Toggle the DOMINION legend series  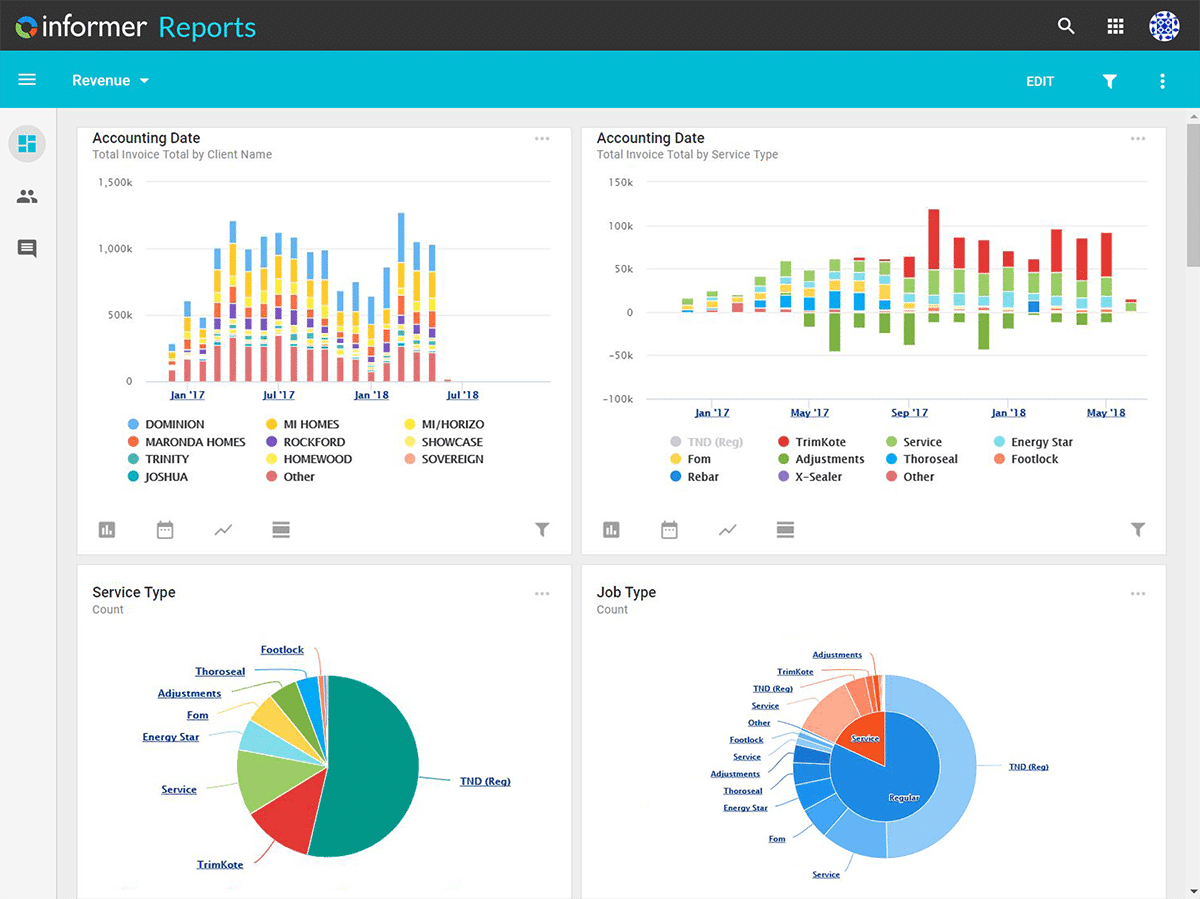(x=174, y=424)
